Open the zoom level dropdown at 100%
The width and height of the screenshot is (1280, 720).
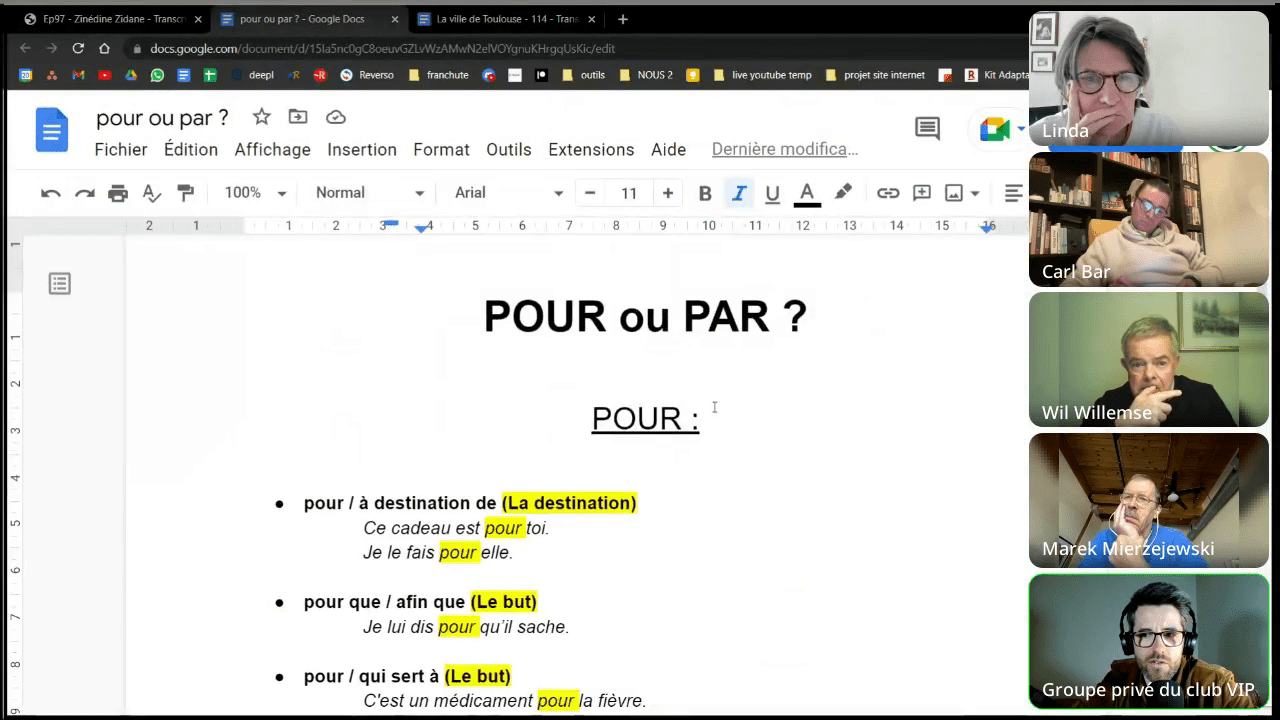point(256,193)
